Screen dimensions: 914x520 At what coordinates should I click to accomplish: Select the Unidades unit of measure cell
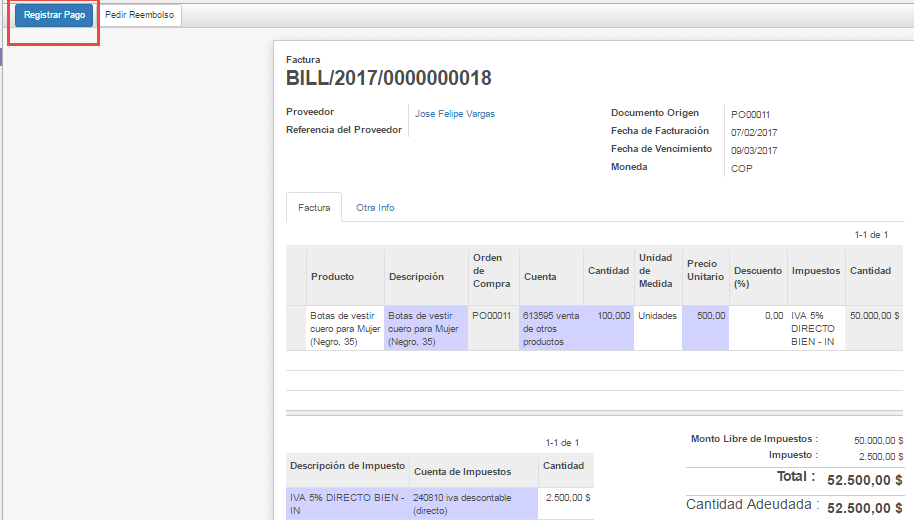point(657,316)
